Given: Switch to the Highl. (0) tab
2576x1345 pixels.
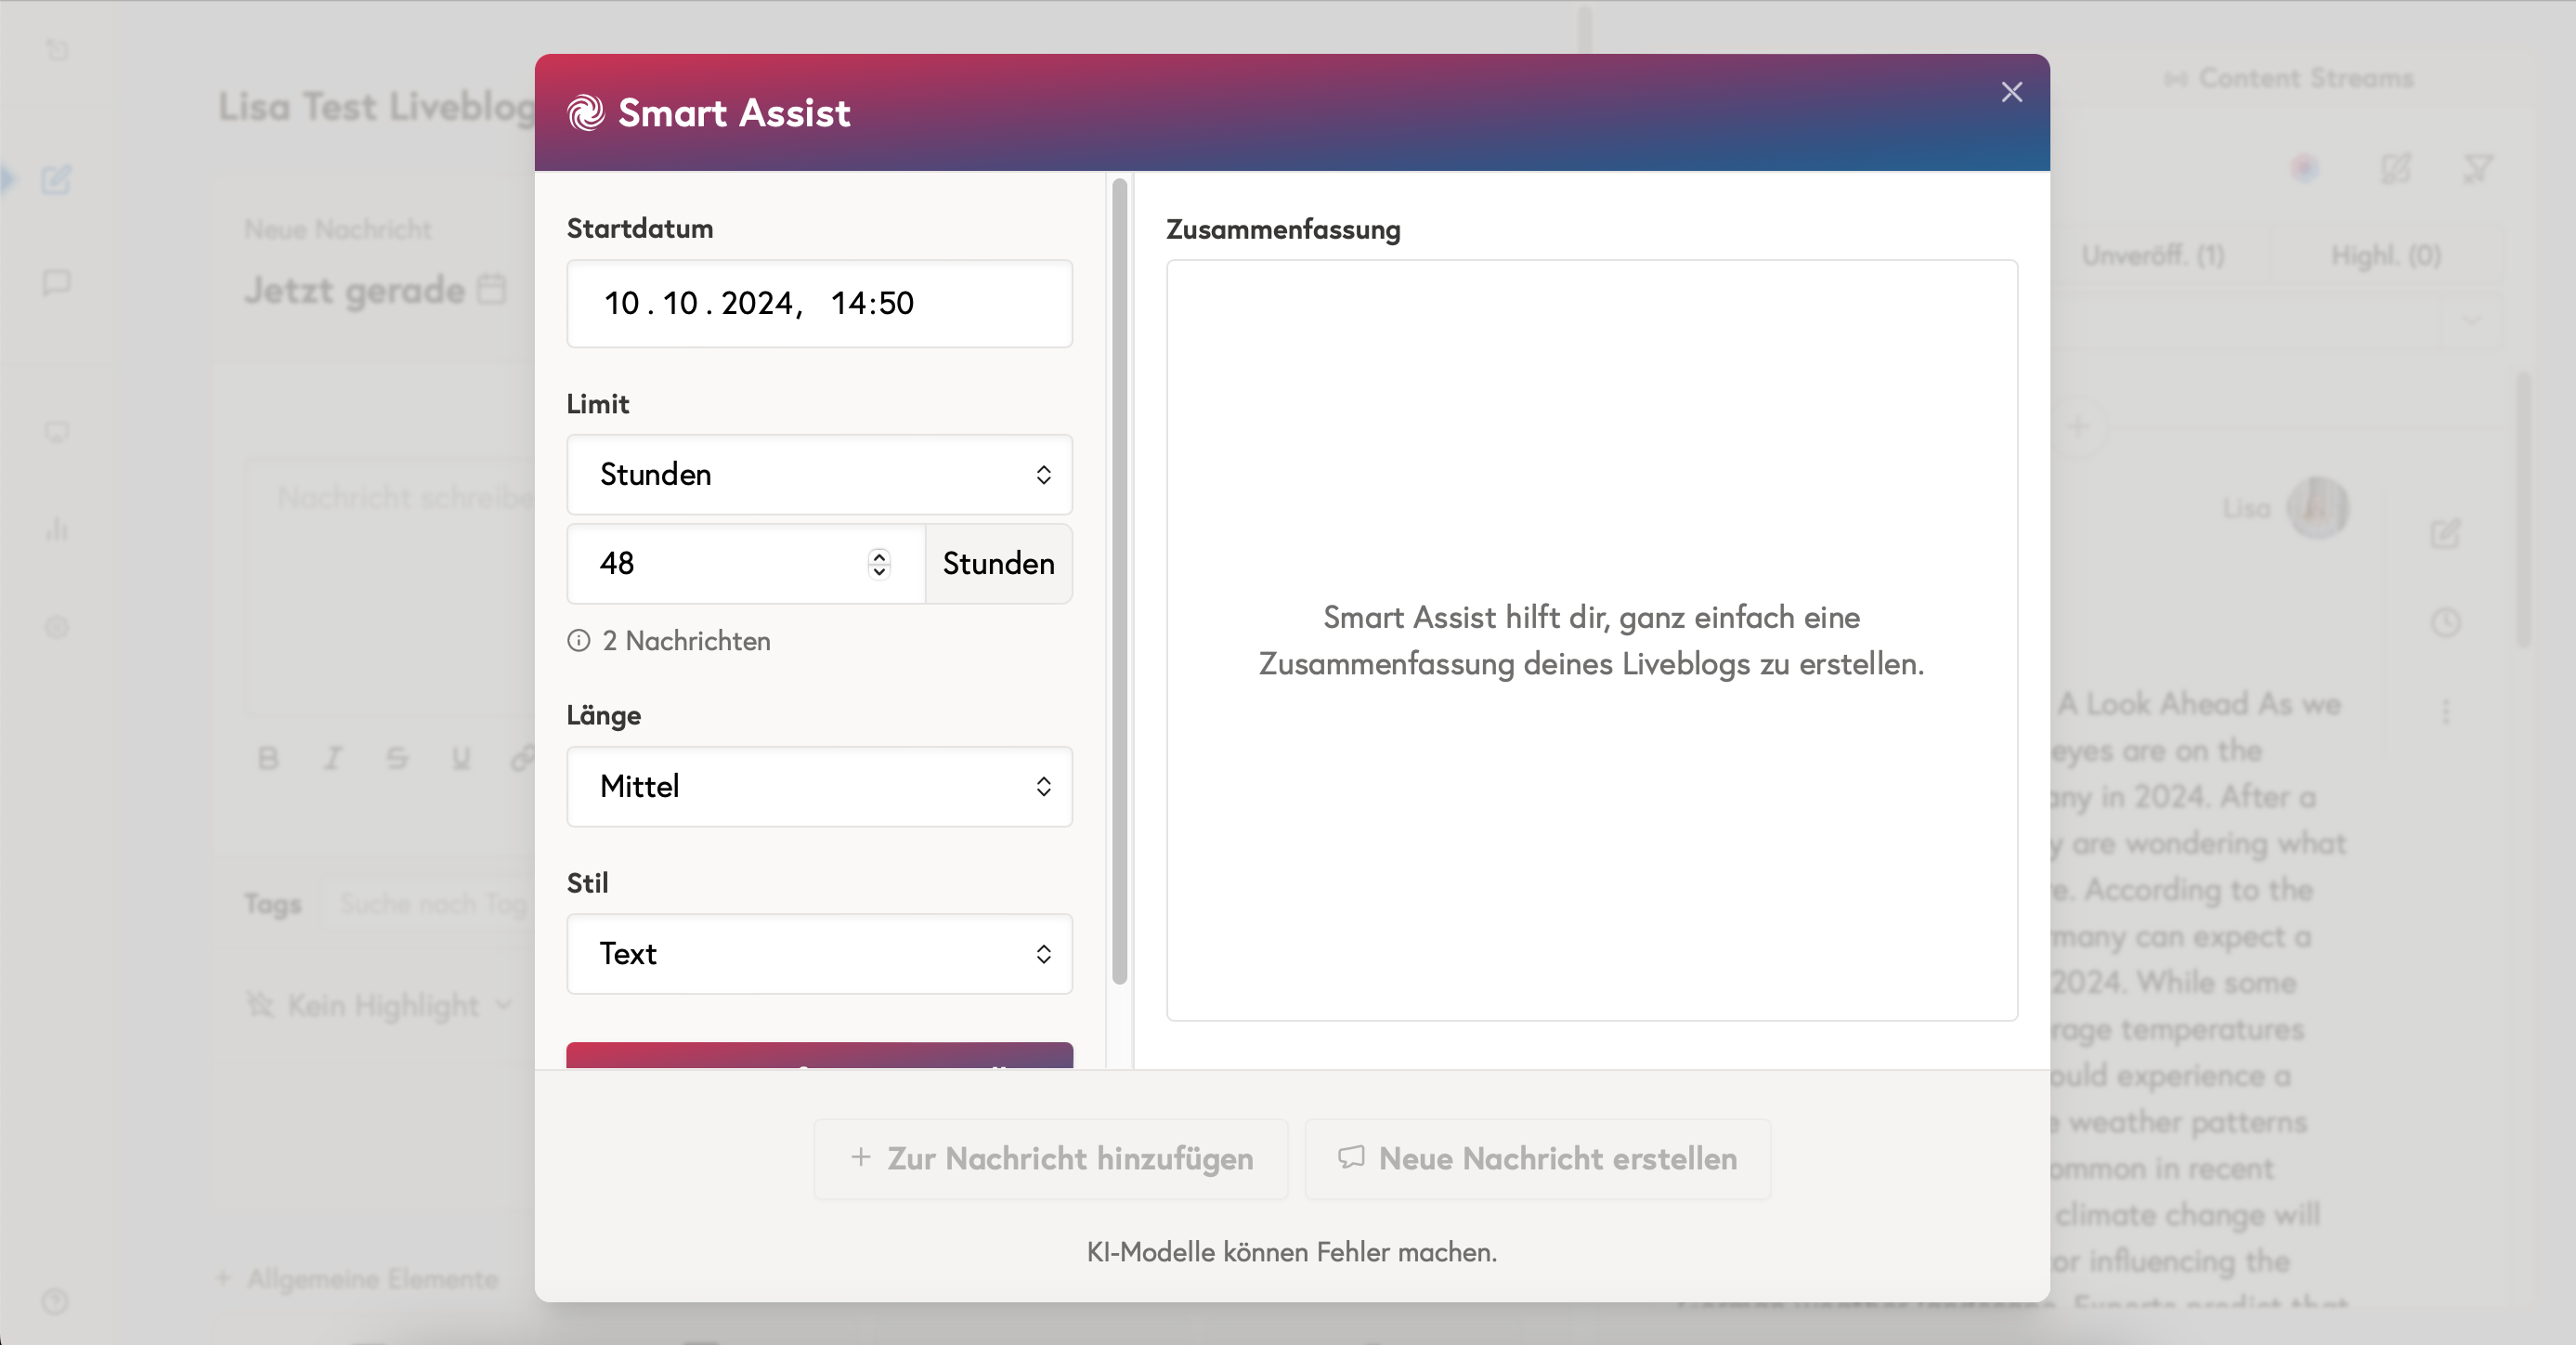Looking at the screenshot, I should pos(2386,256).
